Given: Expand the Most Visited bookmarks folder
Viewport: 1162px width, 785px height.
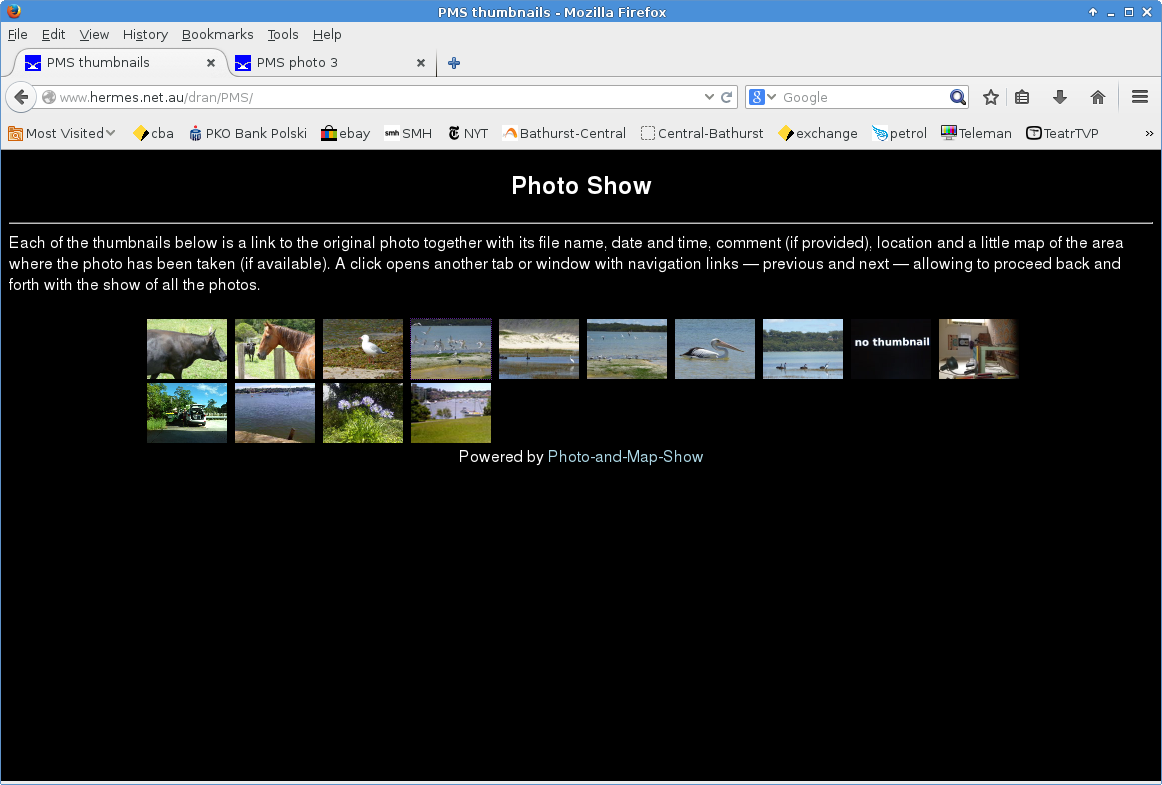Looking at the screenshot, I should coord(62,133).
